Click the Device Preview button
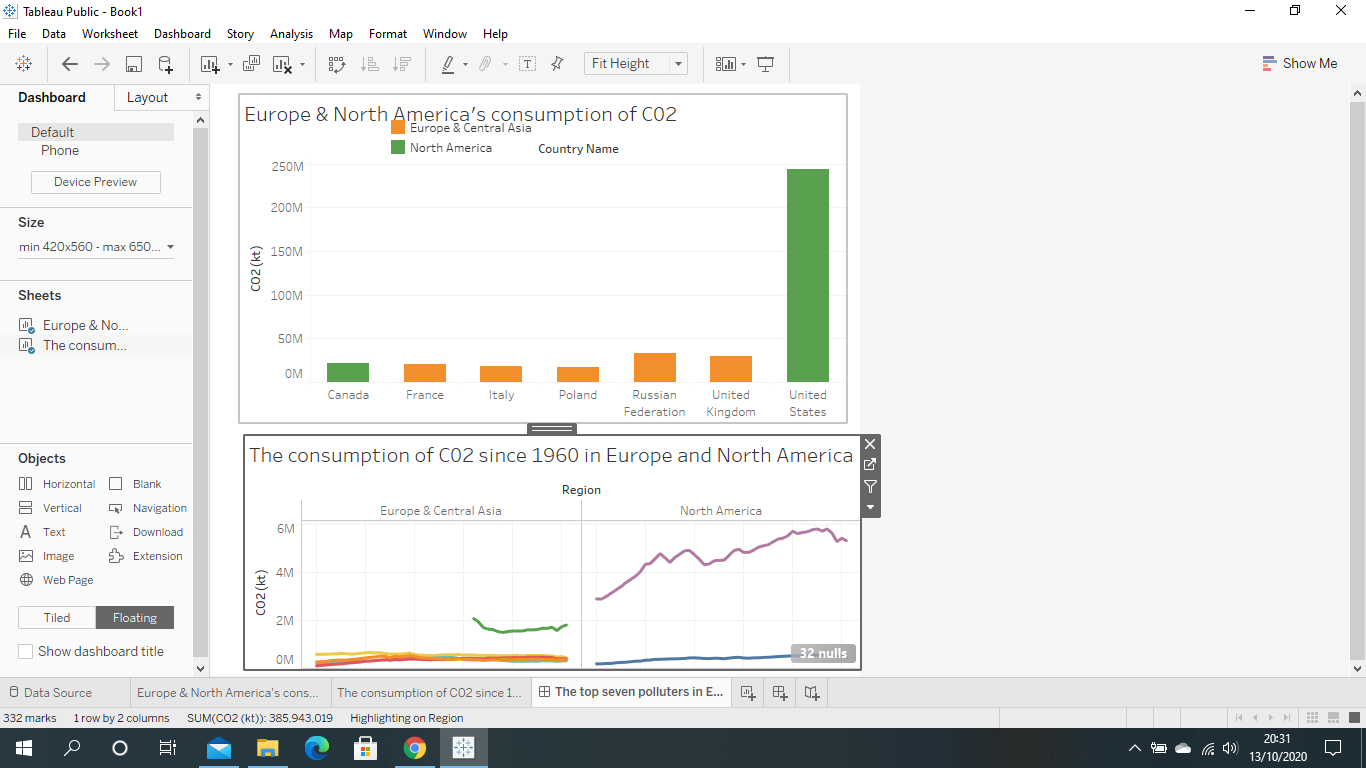The image size is (1366, 768). pos(96,182)
